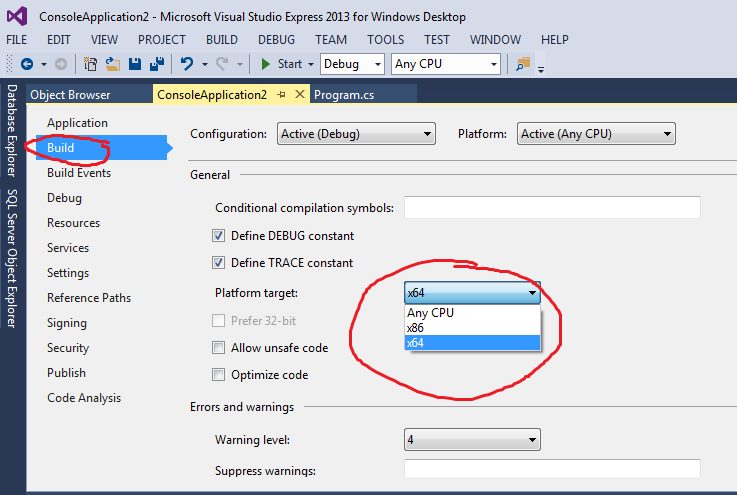Click the New Project toolbar icon
The height and width of the screenshot is (495, 737).
pyautogui.click(x=91, y=64)
